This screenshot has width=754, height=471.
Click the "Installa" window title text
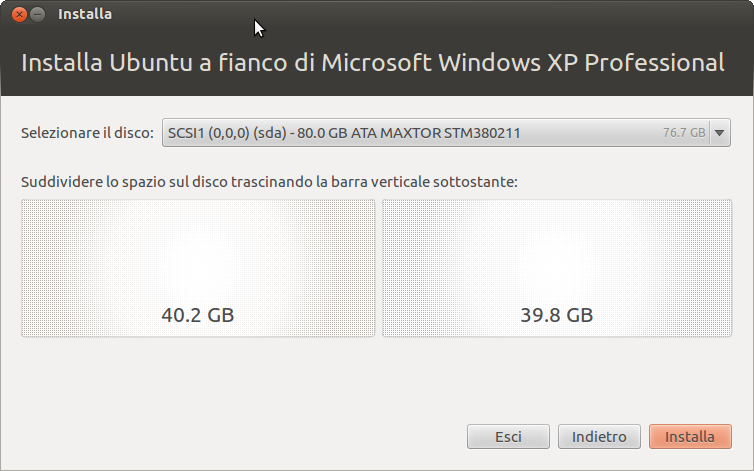[x=85, y=15]
